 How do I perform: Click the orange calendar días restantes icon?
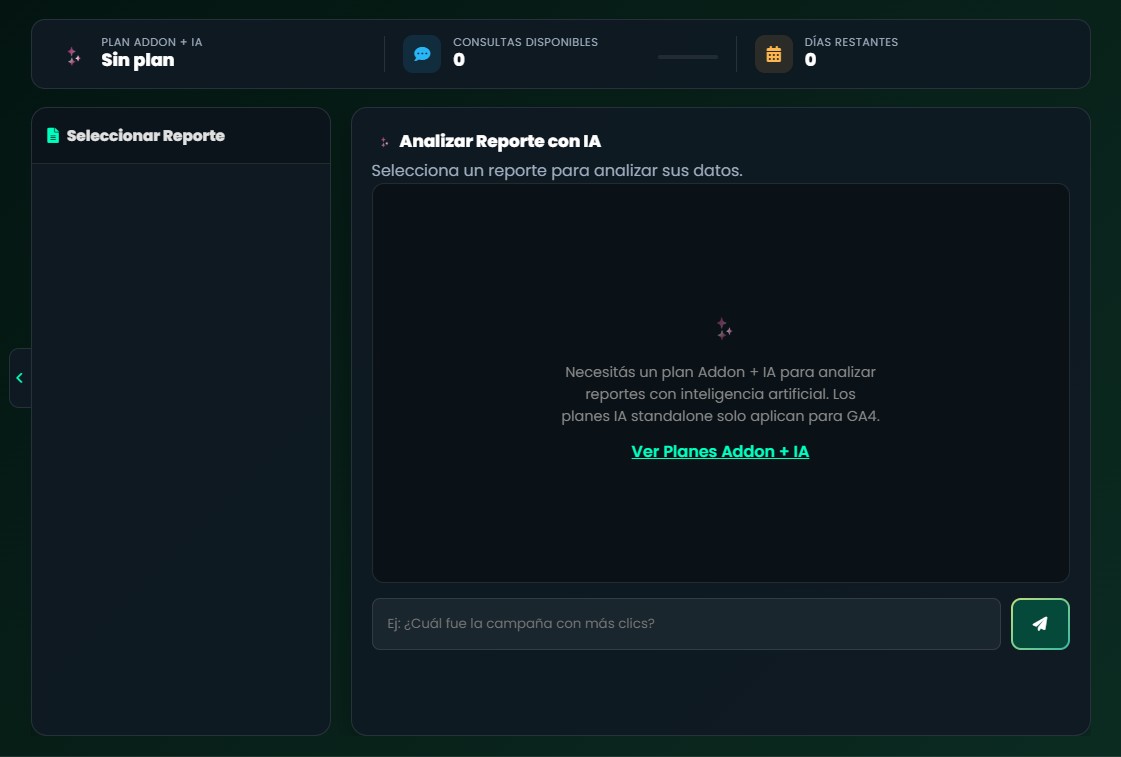(x=773, y=54)
